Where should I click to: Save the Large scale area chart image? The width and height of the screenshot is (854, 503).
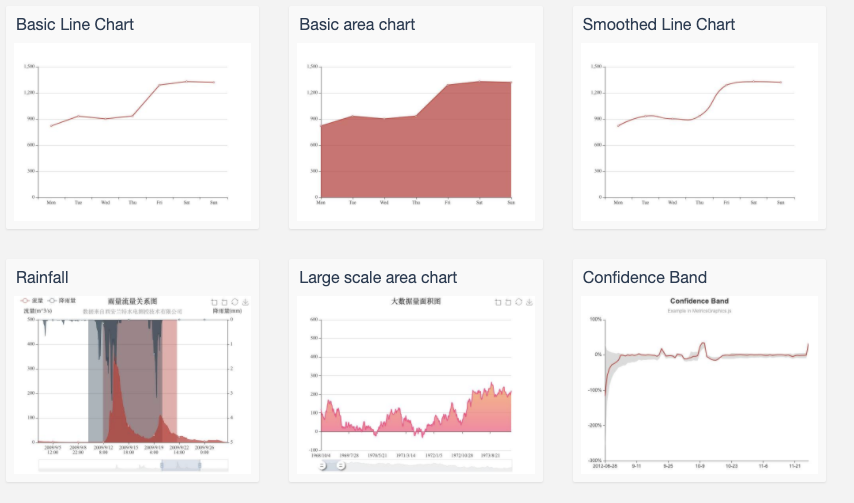click(529, 302)
